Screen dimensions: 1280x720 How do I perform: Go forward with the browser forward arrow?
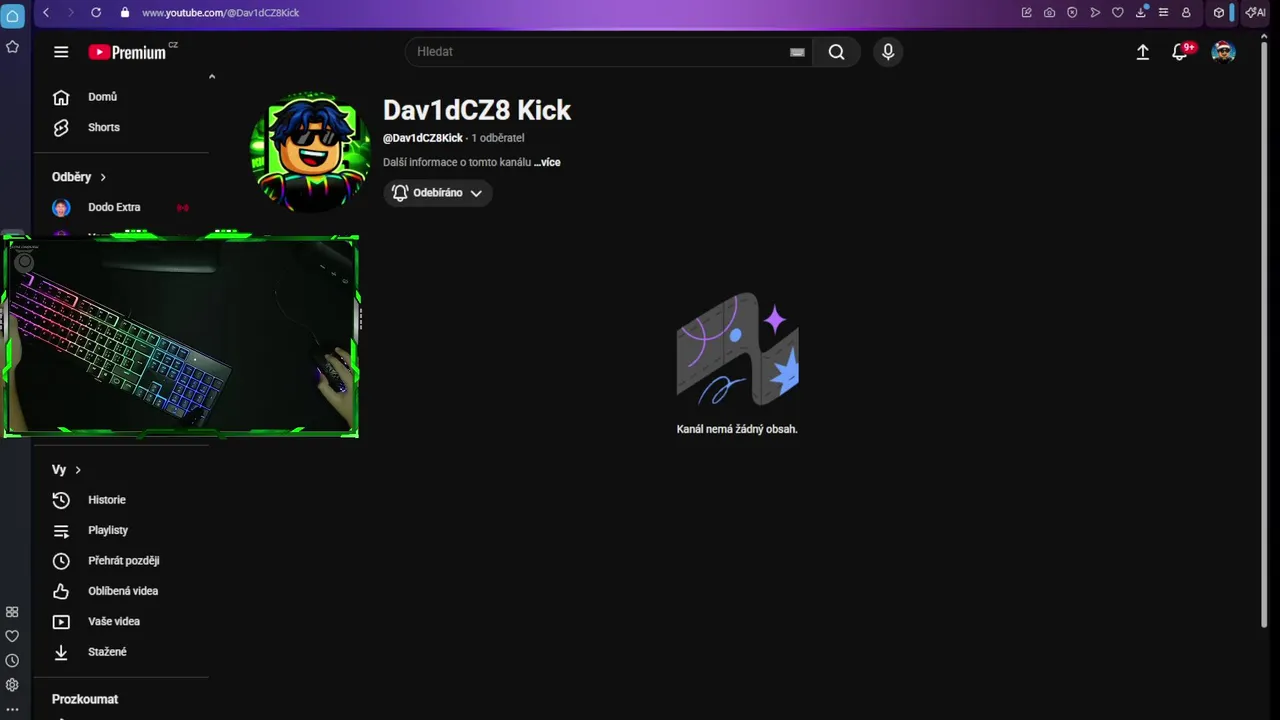coord(70,12)
